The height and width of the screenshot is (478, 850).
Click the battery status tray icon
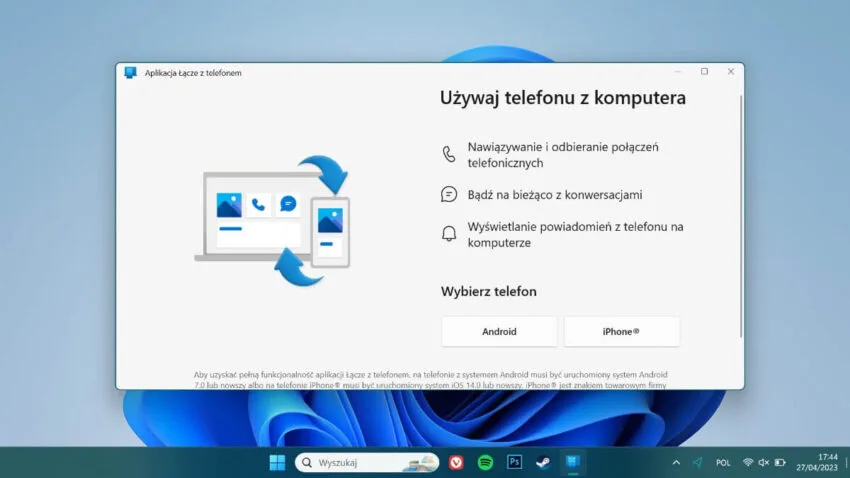(x=780, y=462)
